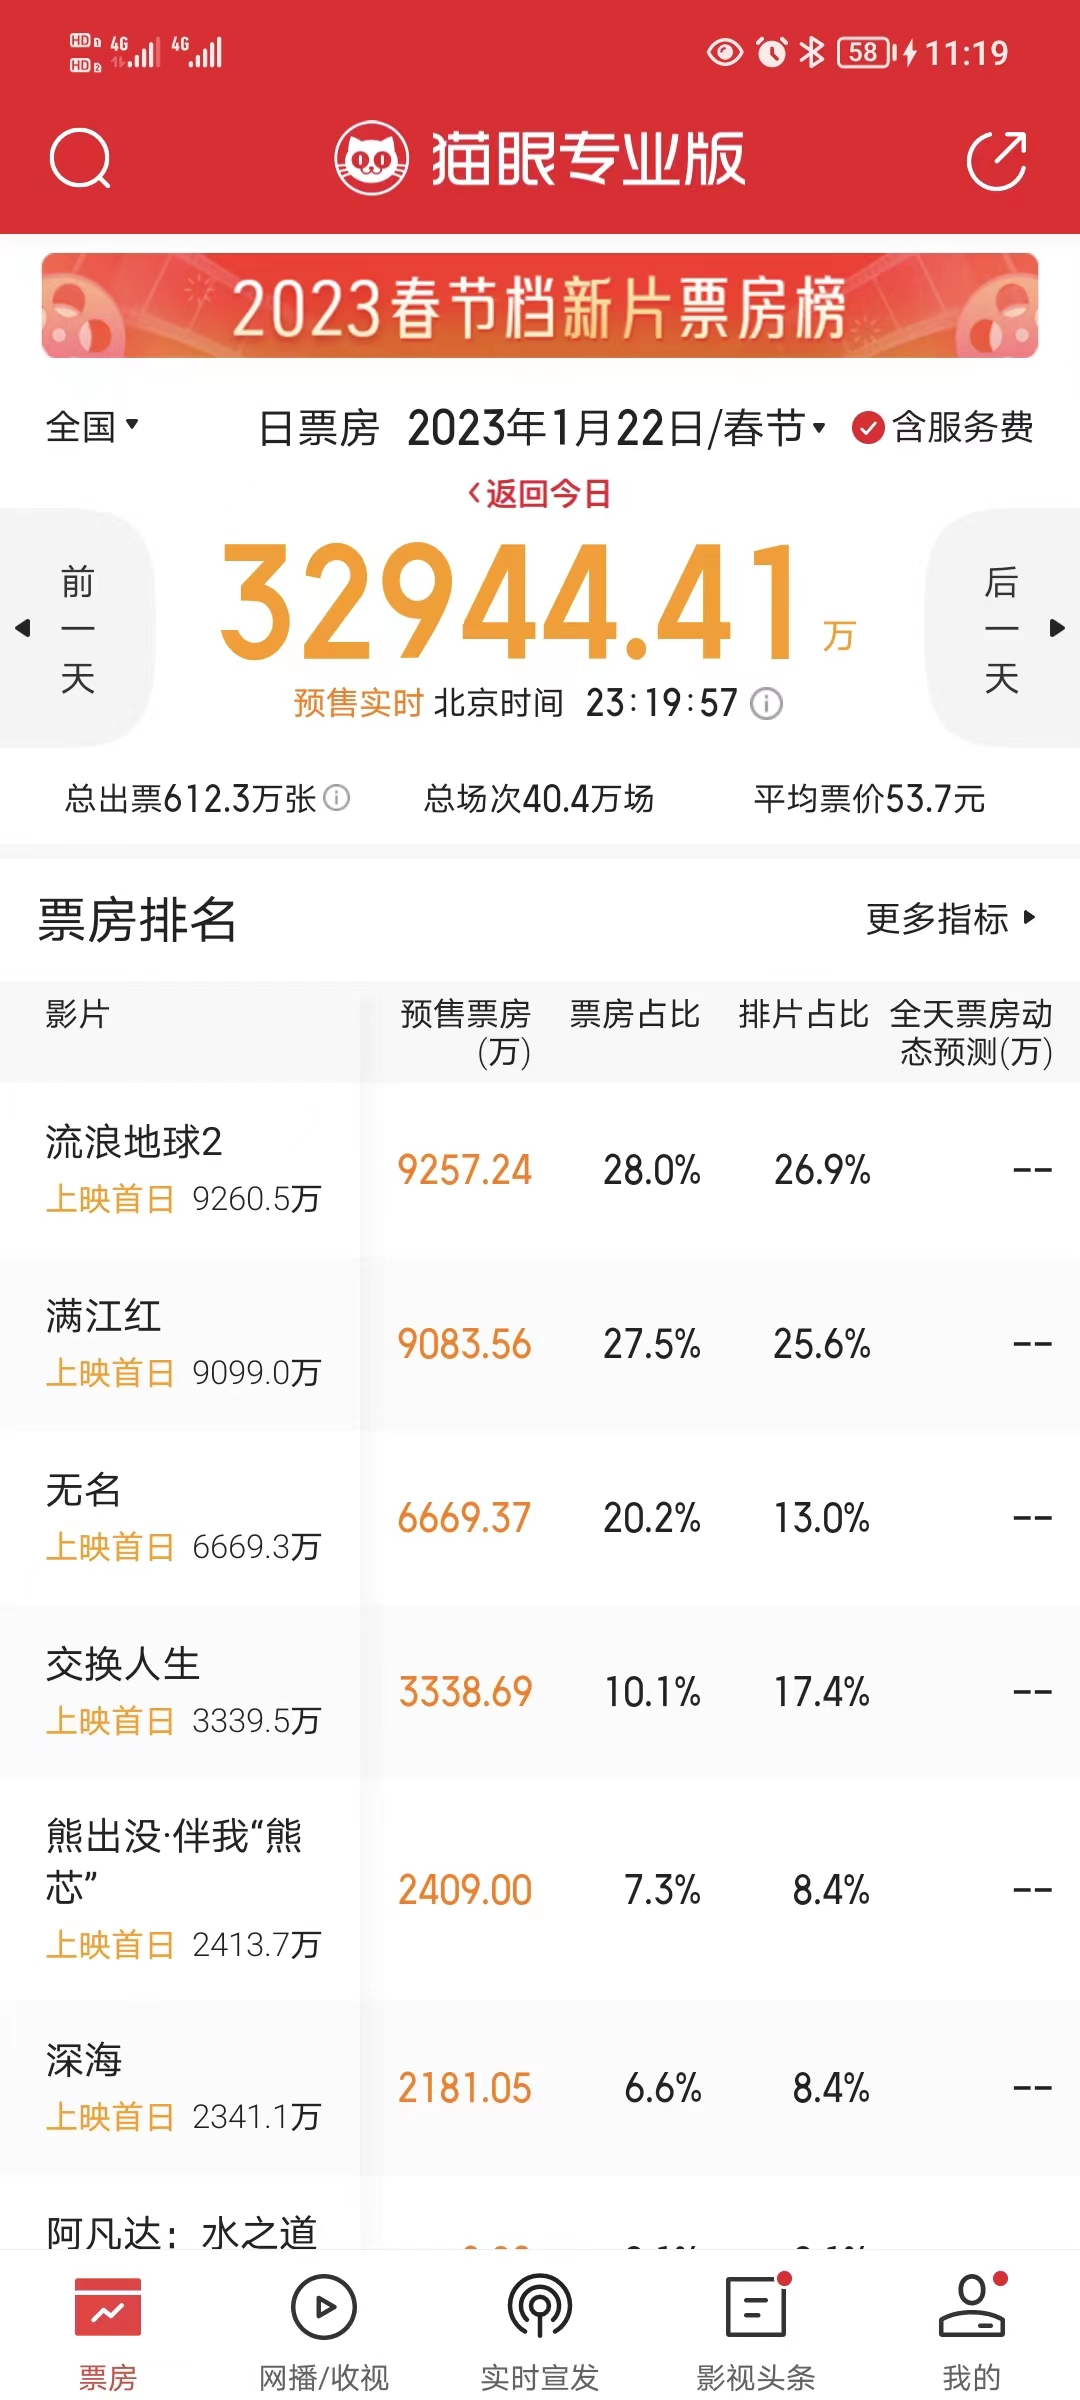Tap info icon next to 总出票
Viewport: 1080px width, 2400px height.
tap(338, 797)
